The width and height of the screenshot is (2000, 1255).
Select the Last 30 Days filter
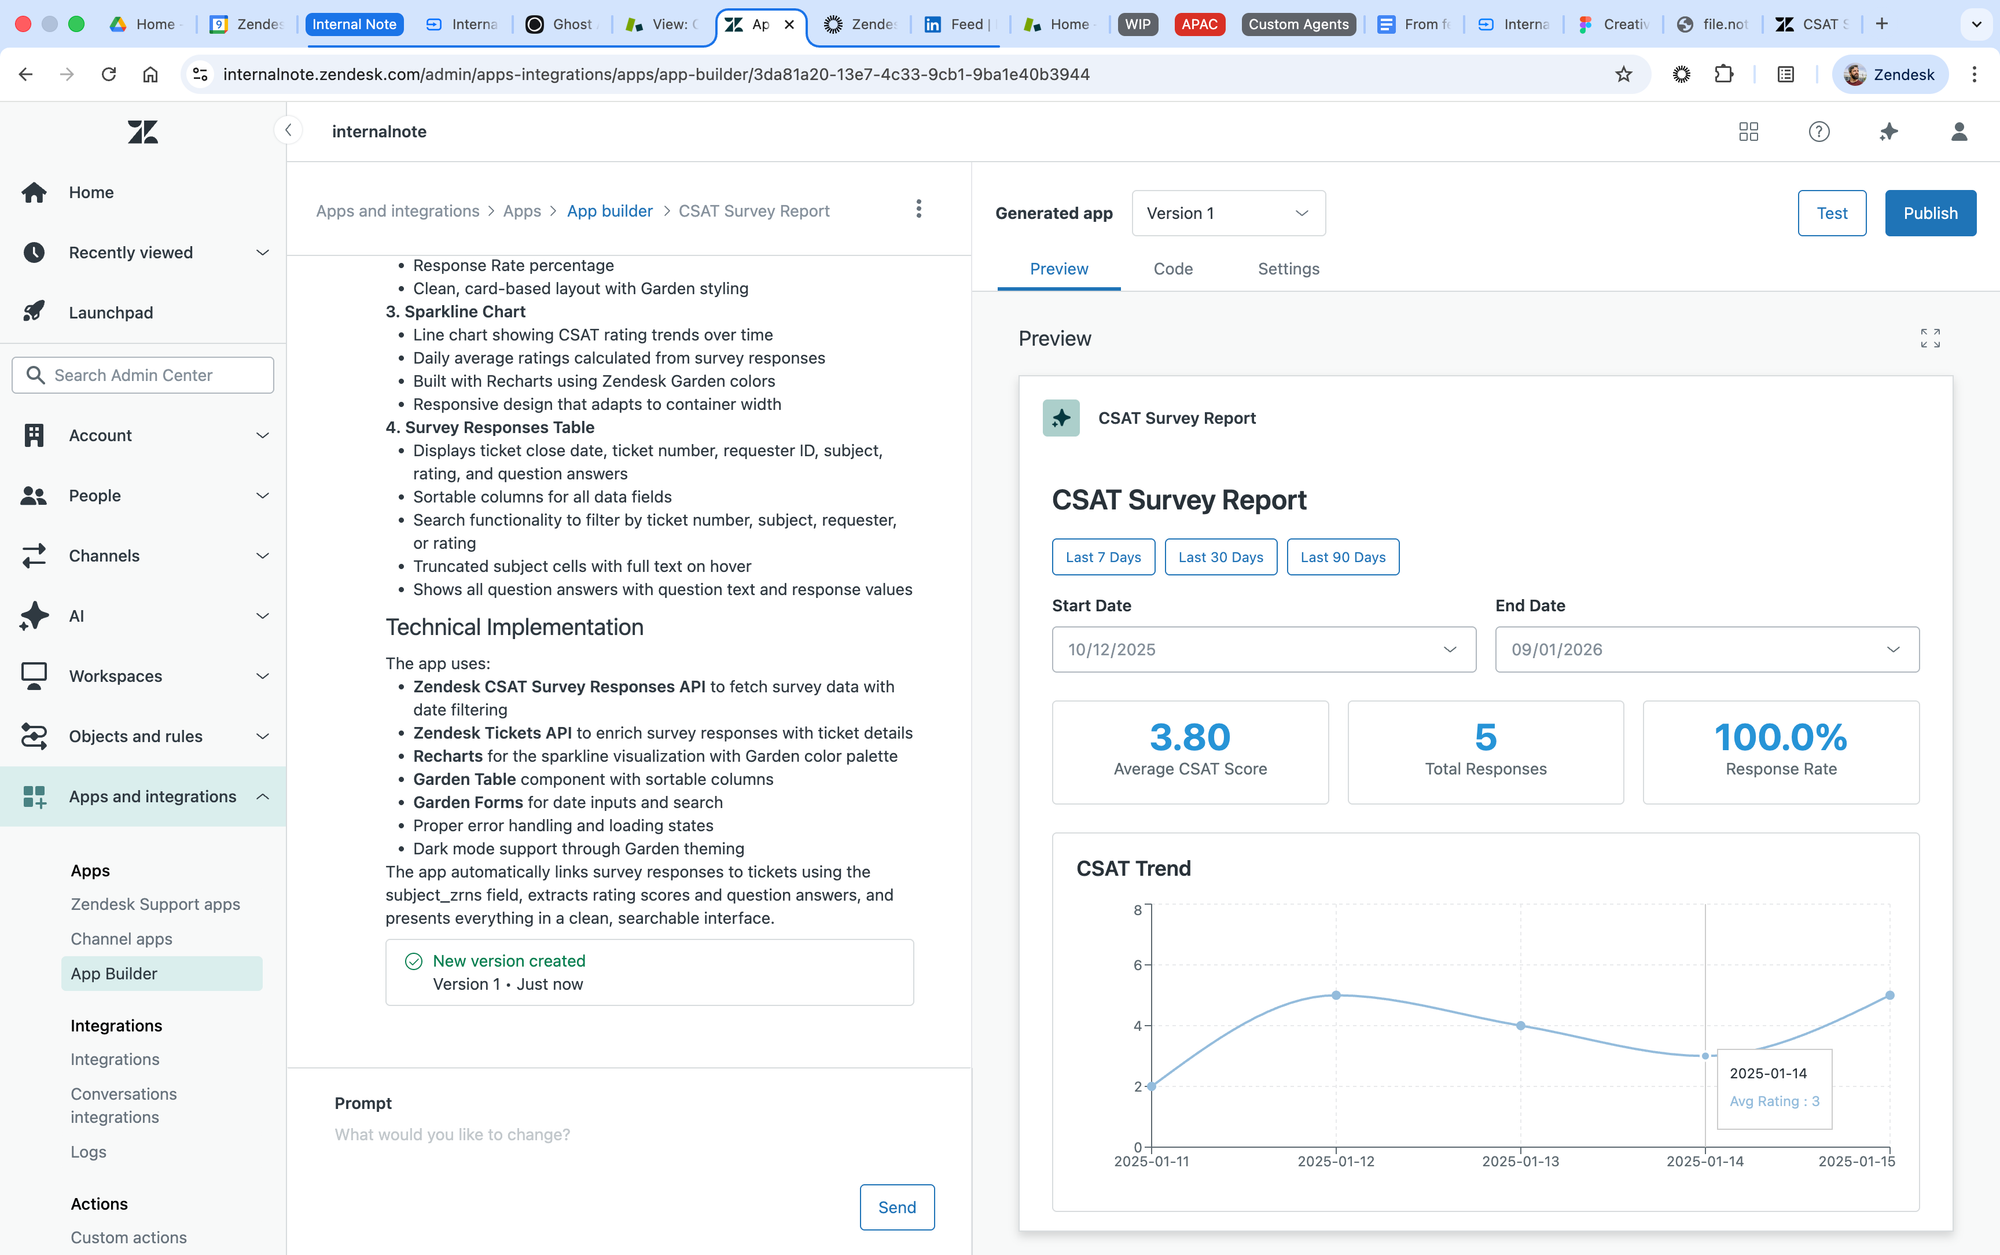pos(1220,557)
